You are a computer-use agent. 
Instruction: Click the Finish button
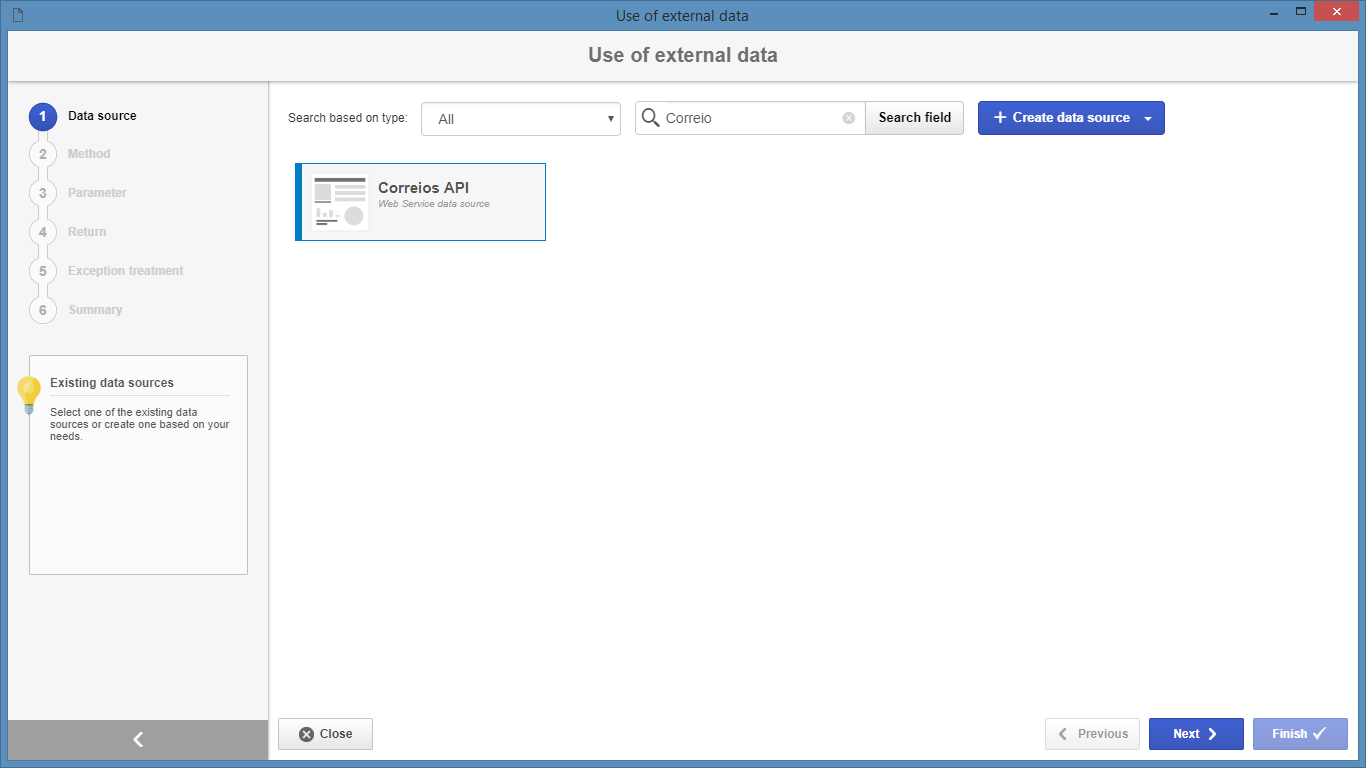point(1300,734)
